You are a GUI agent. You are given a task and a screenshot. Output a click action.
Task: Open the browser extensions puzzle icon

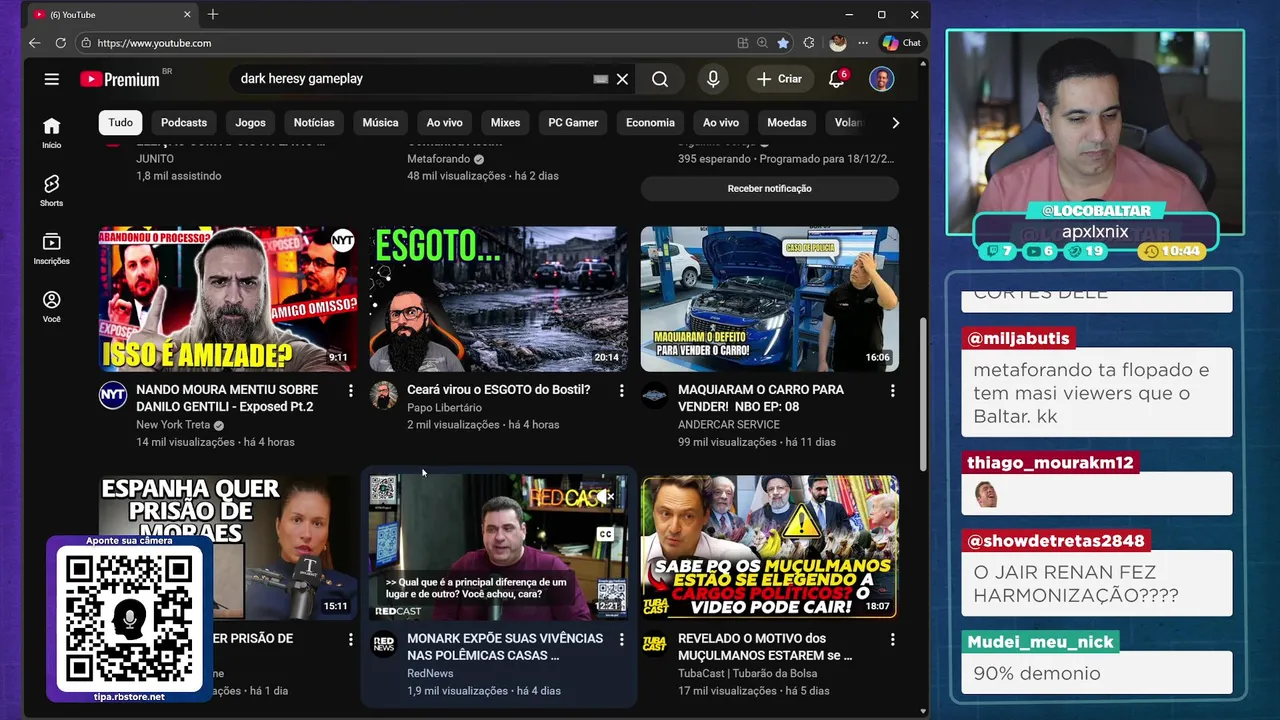809,43
